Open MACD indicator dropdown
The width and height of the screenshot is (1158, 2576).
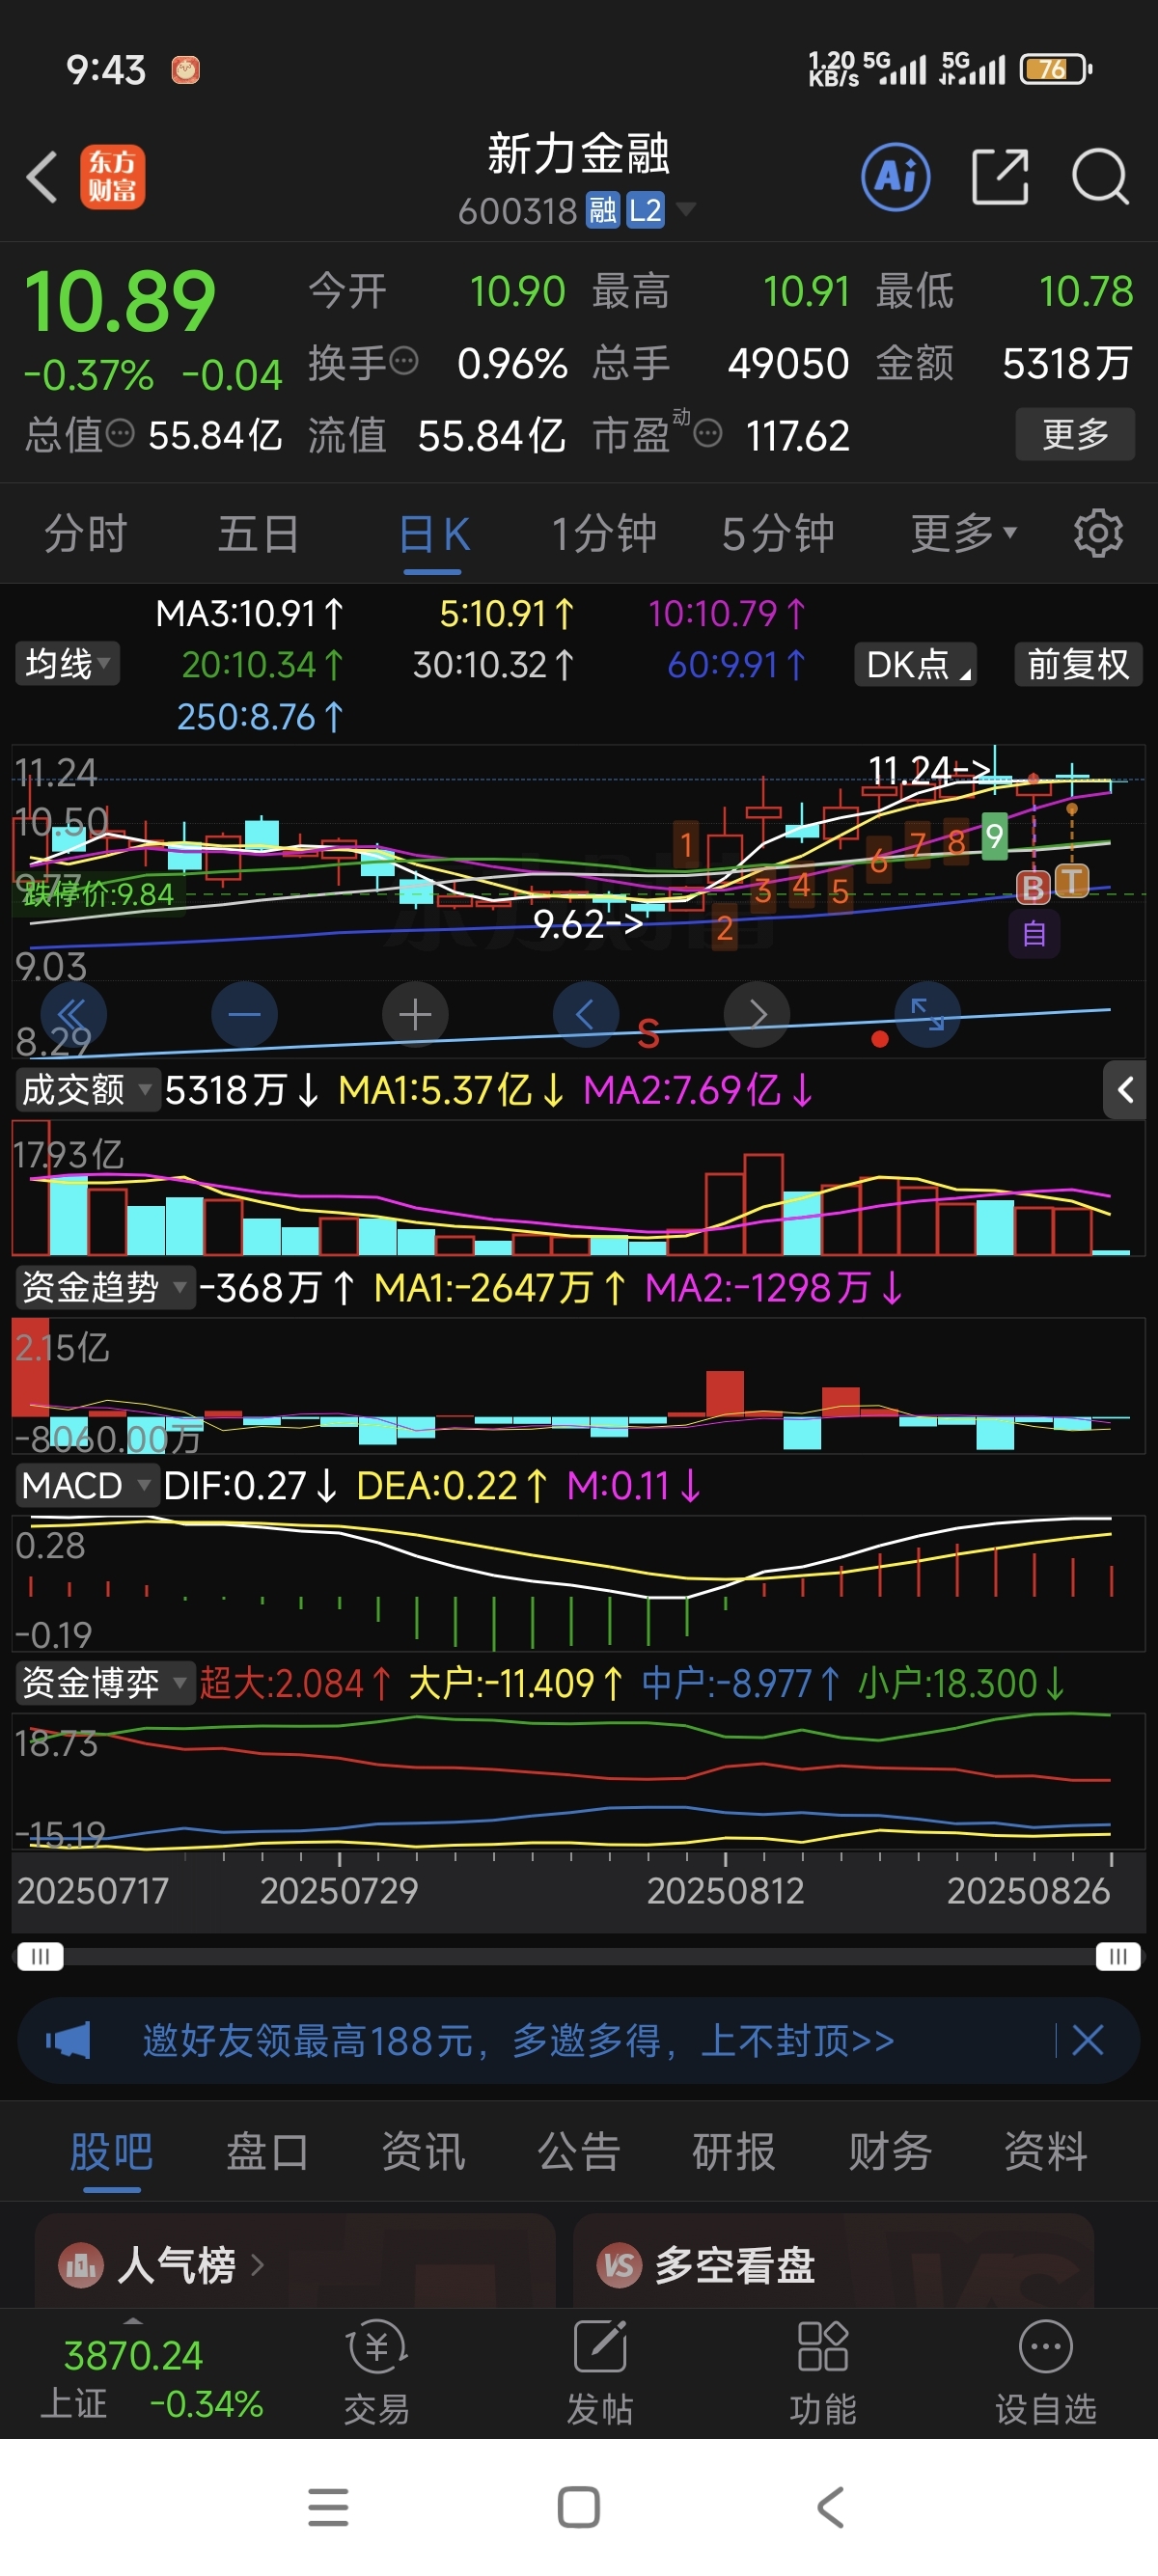click(87, 1485)
